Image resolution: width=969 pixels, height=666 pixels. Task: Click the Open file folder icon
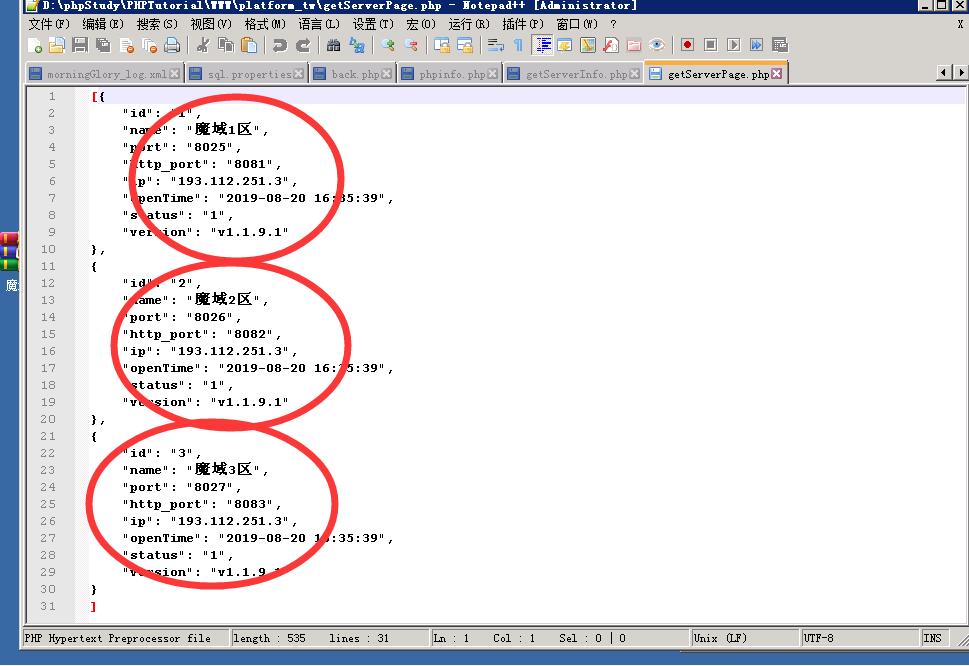click(57, 45)
